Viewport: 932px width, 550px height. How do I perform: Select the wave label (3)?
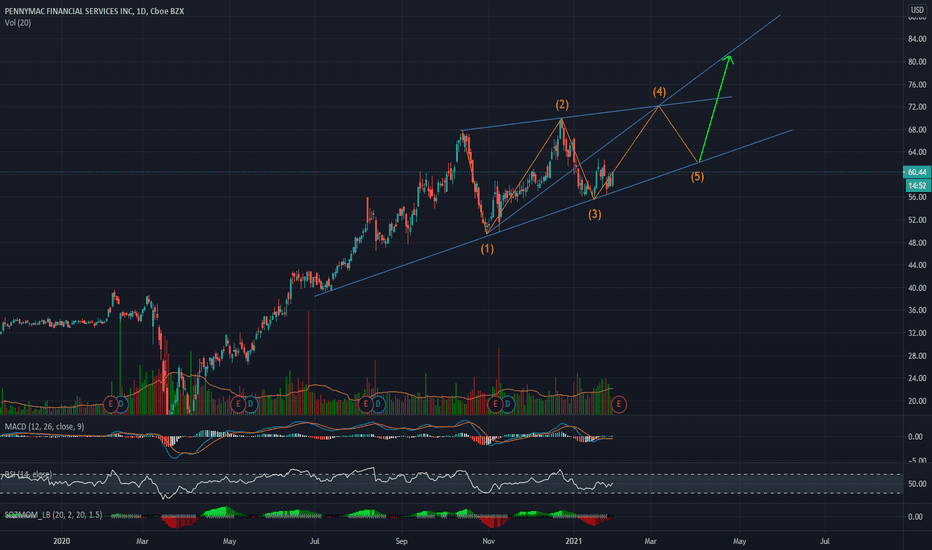pos(595,214)
